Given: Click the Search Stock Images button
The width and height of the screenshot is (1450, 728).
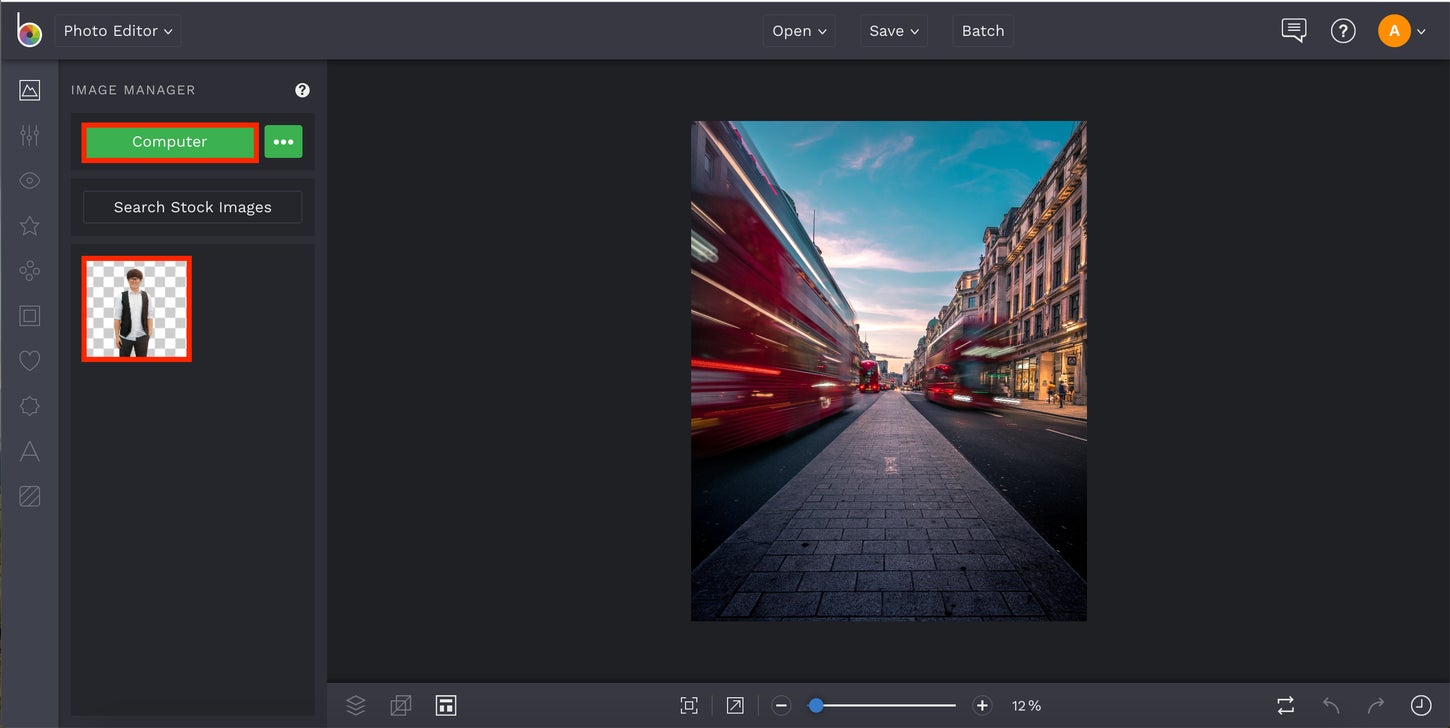Looking at the screenshot, I should click(192, 207).
